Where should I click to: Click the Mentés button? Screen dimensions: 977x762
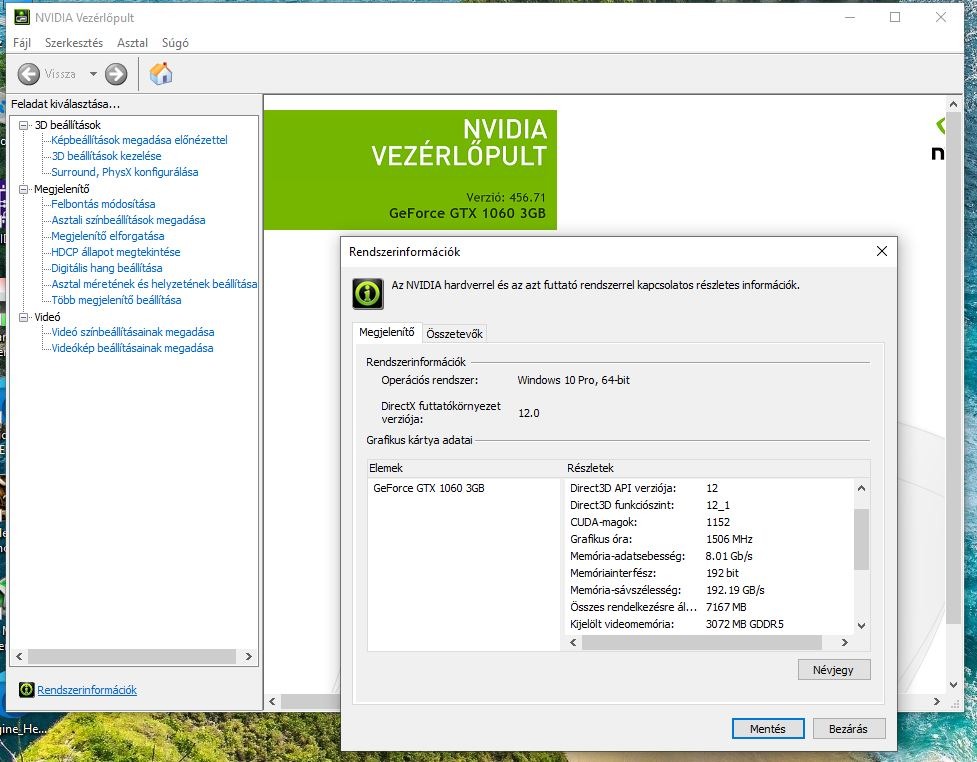tap(768, 728)
